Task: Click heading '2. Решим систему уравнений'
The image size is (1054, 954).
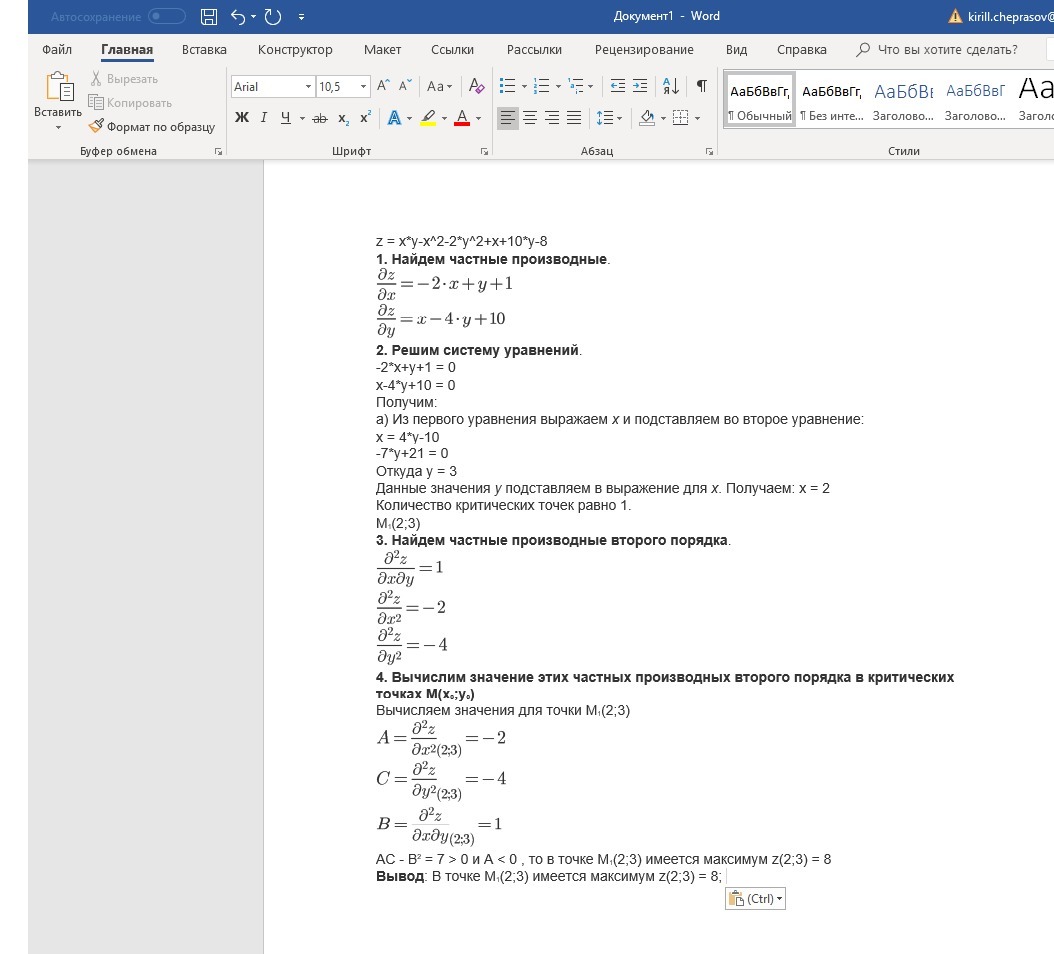Action: point(479,350)
